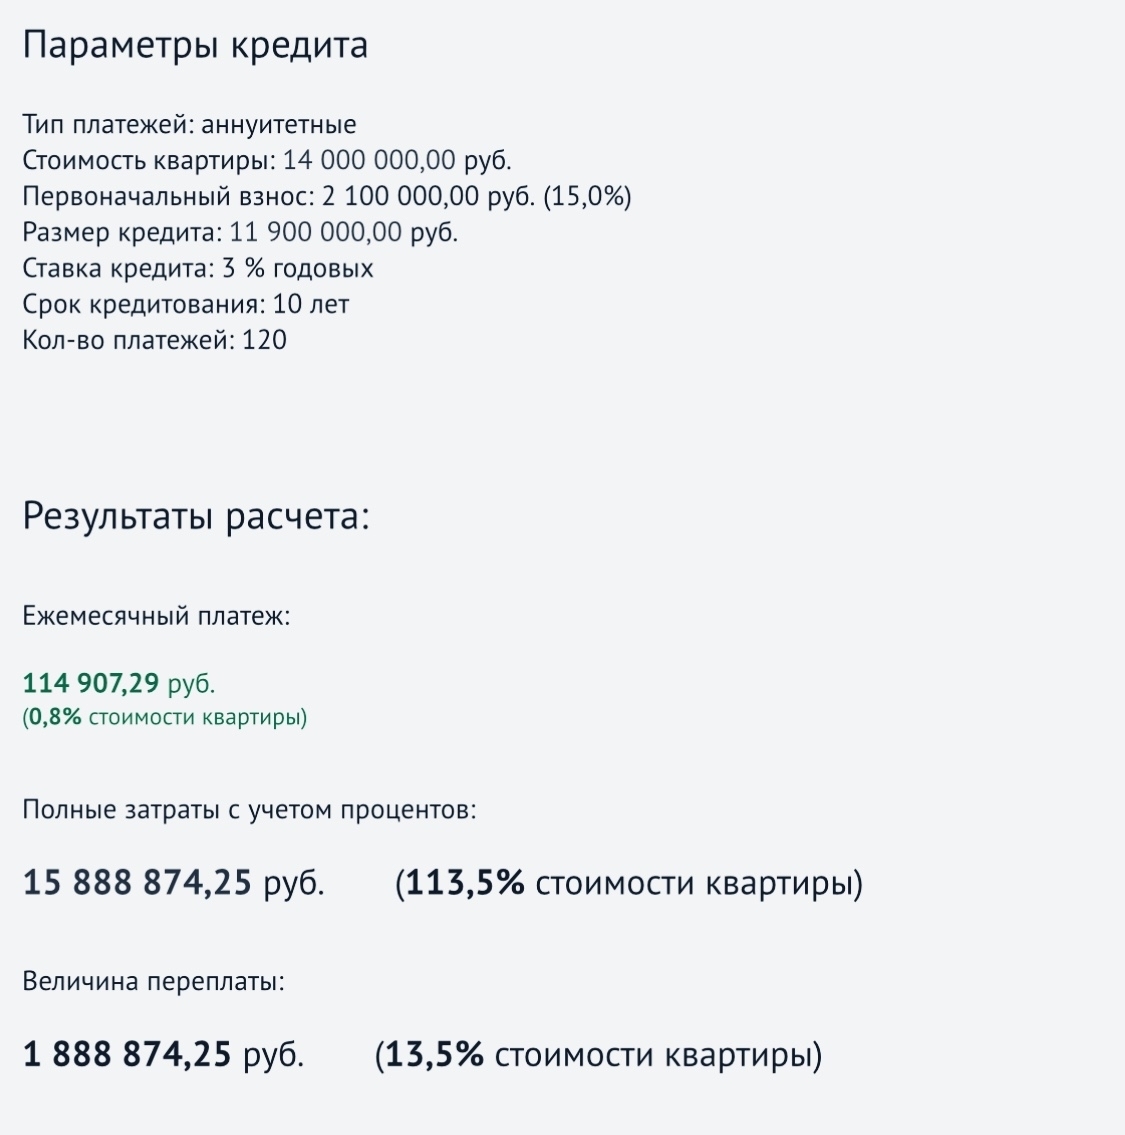Click total cost 15 888 874,25 руб.
The width and height of the screenshot is (1125, 1135).
coord(174,883)
